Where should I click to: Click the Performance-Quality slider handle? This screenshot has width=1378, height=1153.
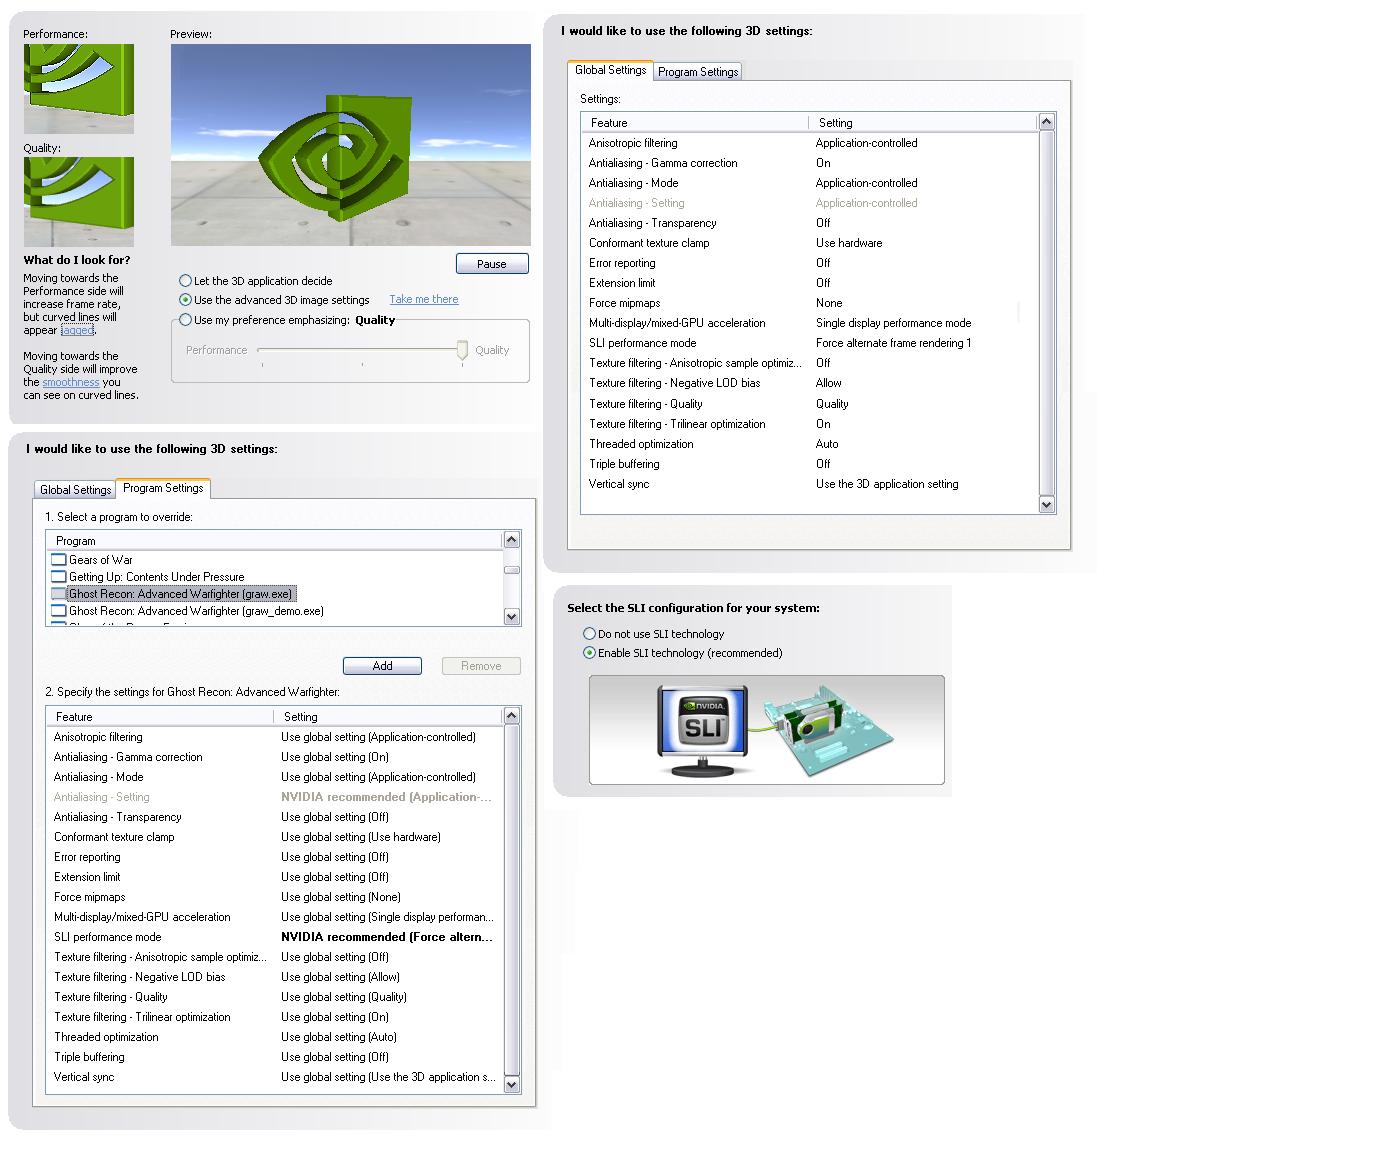pyautogui.click(x=462, y=350)
